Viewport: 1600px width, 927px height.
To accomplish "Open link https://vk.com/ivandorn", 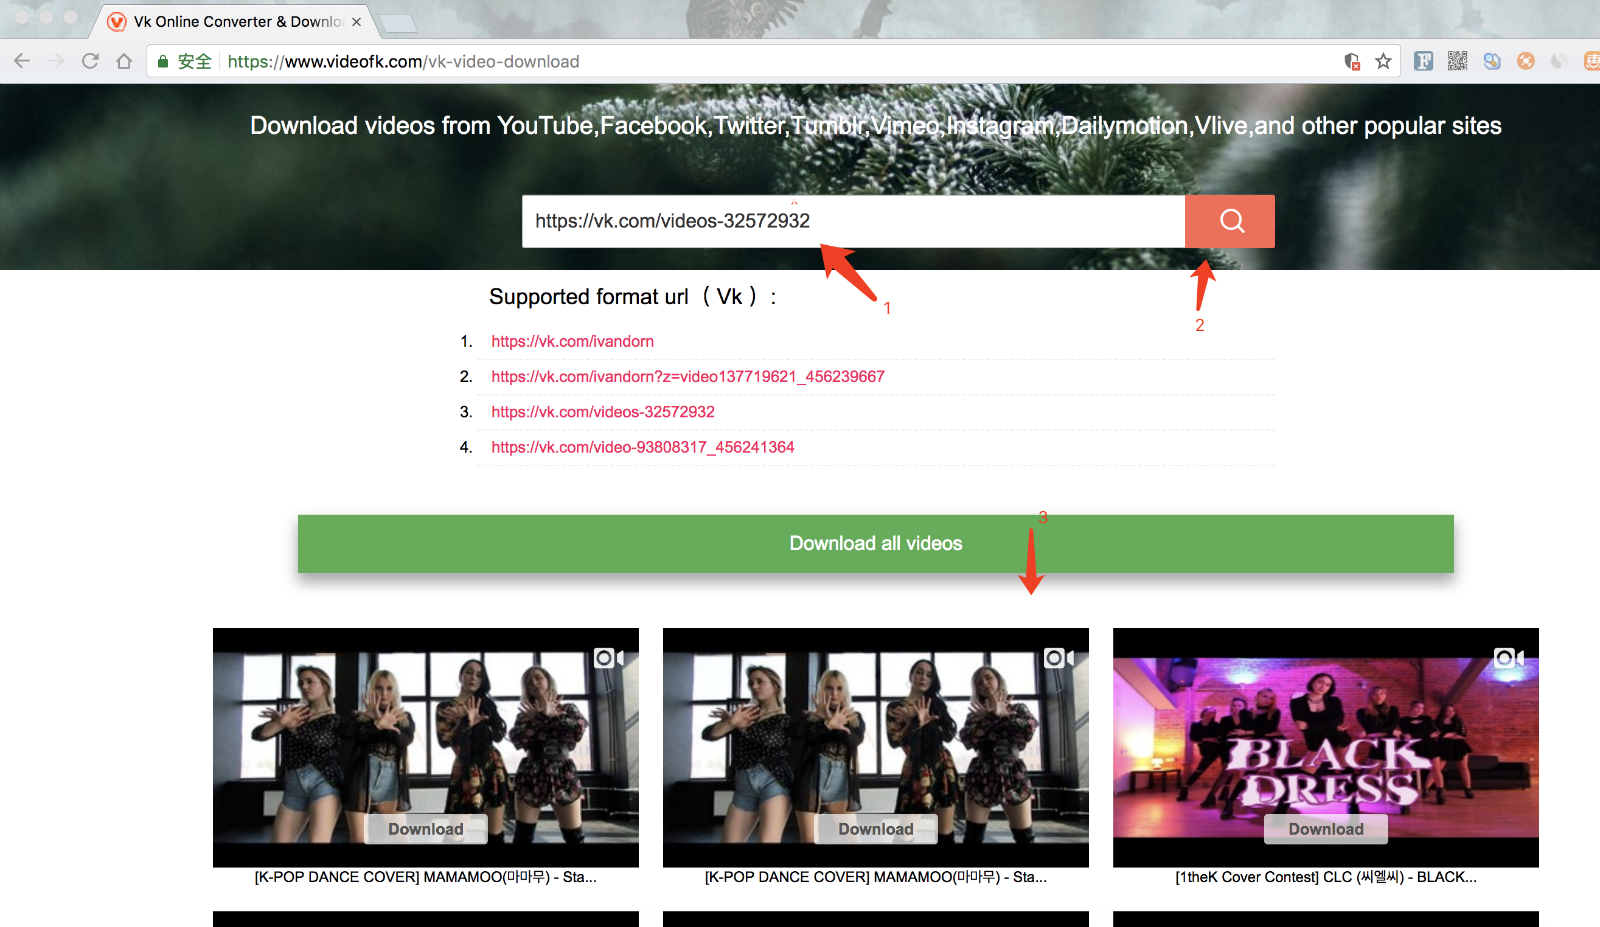I will point(572,342).
